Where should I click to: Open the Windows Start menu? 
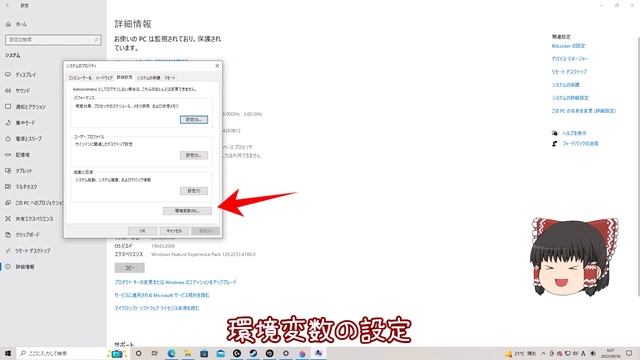[x=8, y=353]
